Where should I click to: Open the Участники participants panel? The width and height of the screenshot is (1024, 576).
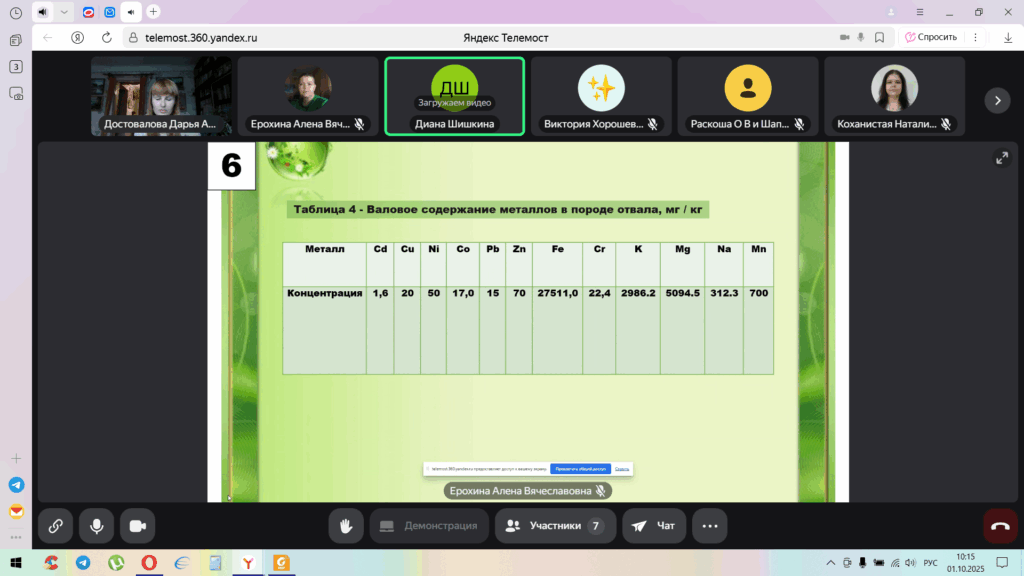point(553,525)
